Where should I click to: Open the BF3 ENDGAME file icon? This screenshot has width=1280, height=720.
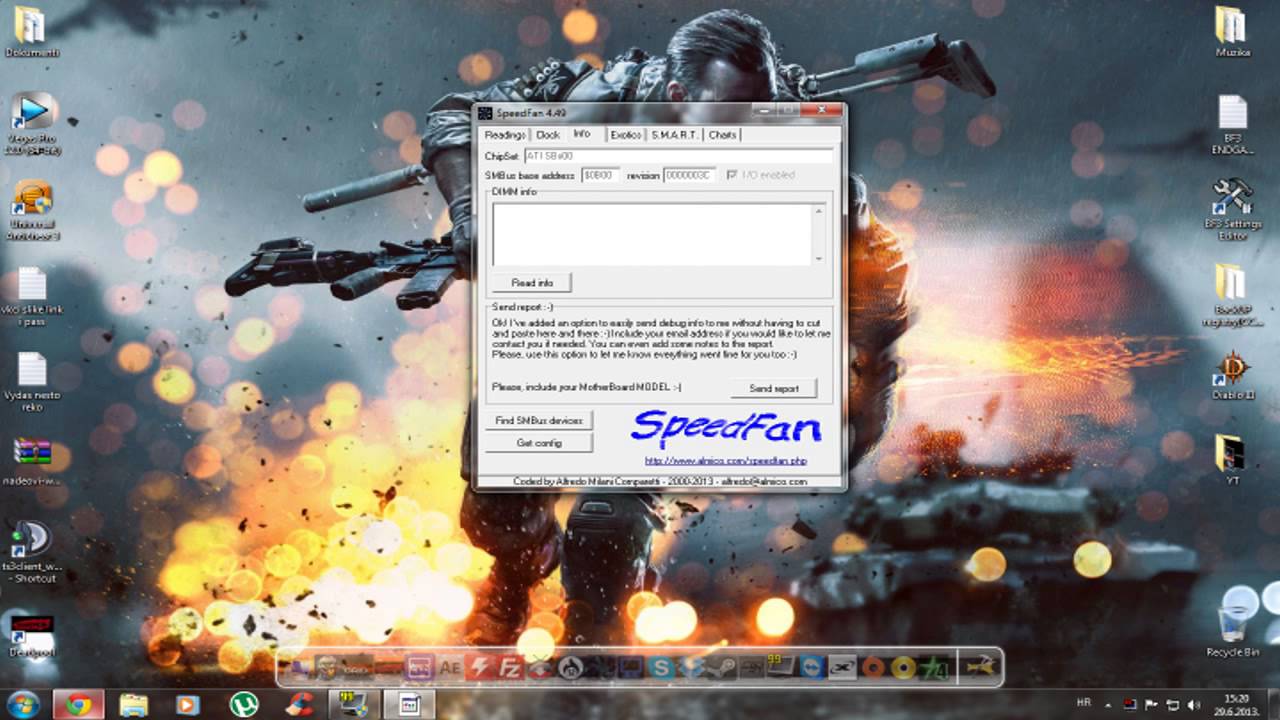tap(1232, 124)
